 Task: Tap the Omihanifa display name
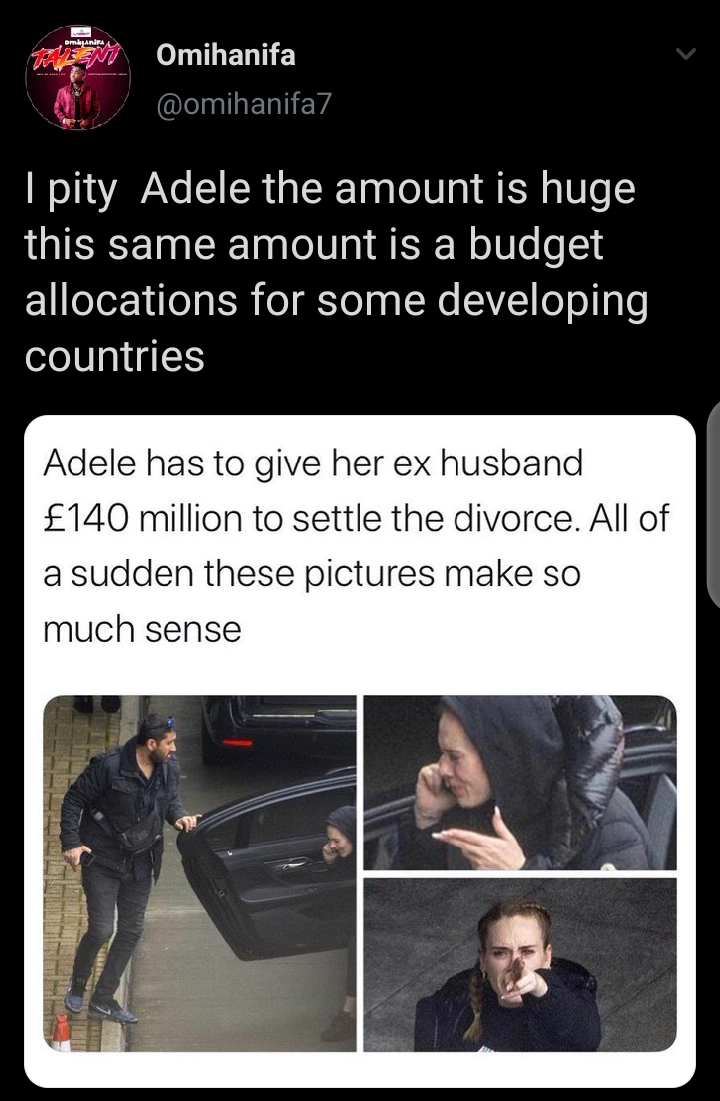pyautogui.click(x=225, y=55)
